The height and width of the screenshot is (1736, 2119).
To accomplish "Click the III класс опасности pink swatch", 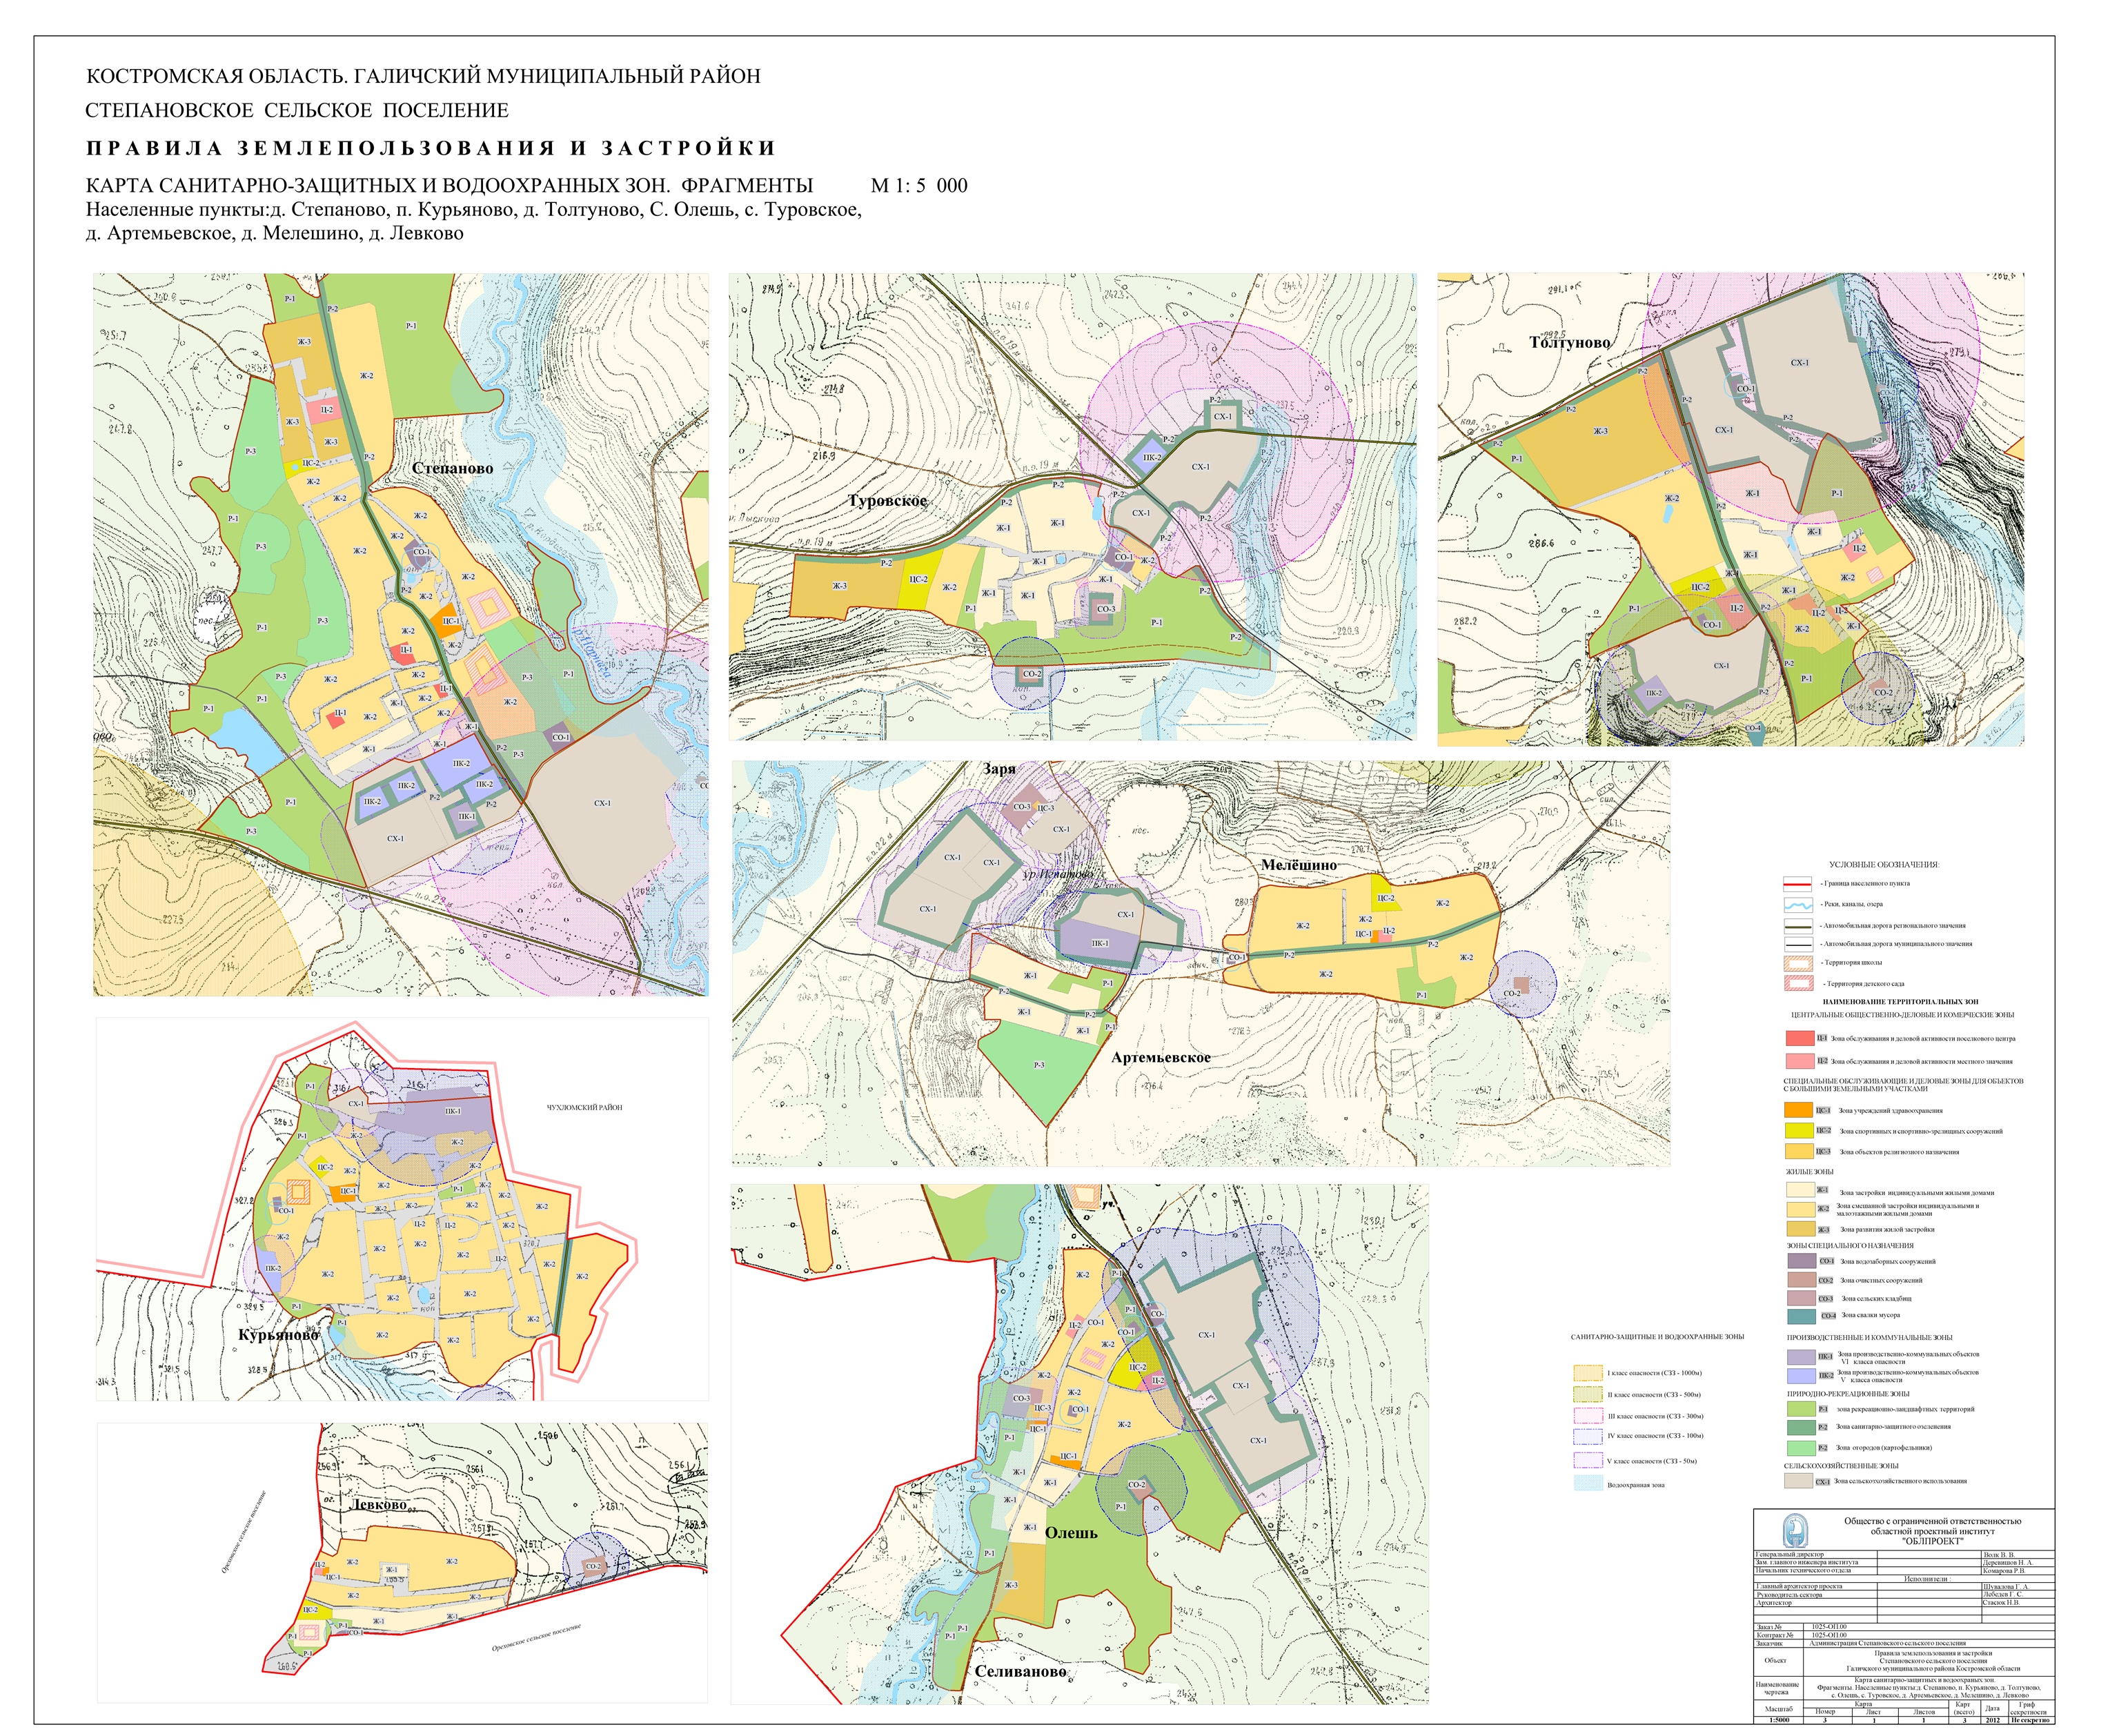I will point(1589,1416).
